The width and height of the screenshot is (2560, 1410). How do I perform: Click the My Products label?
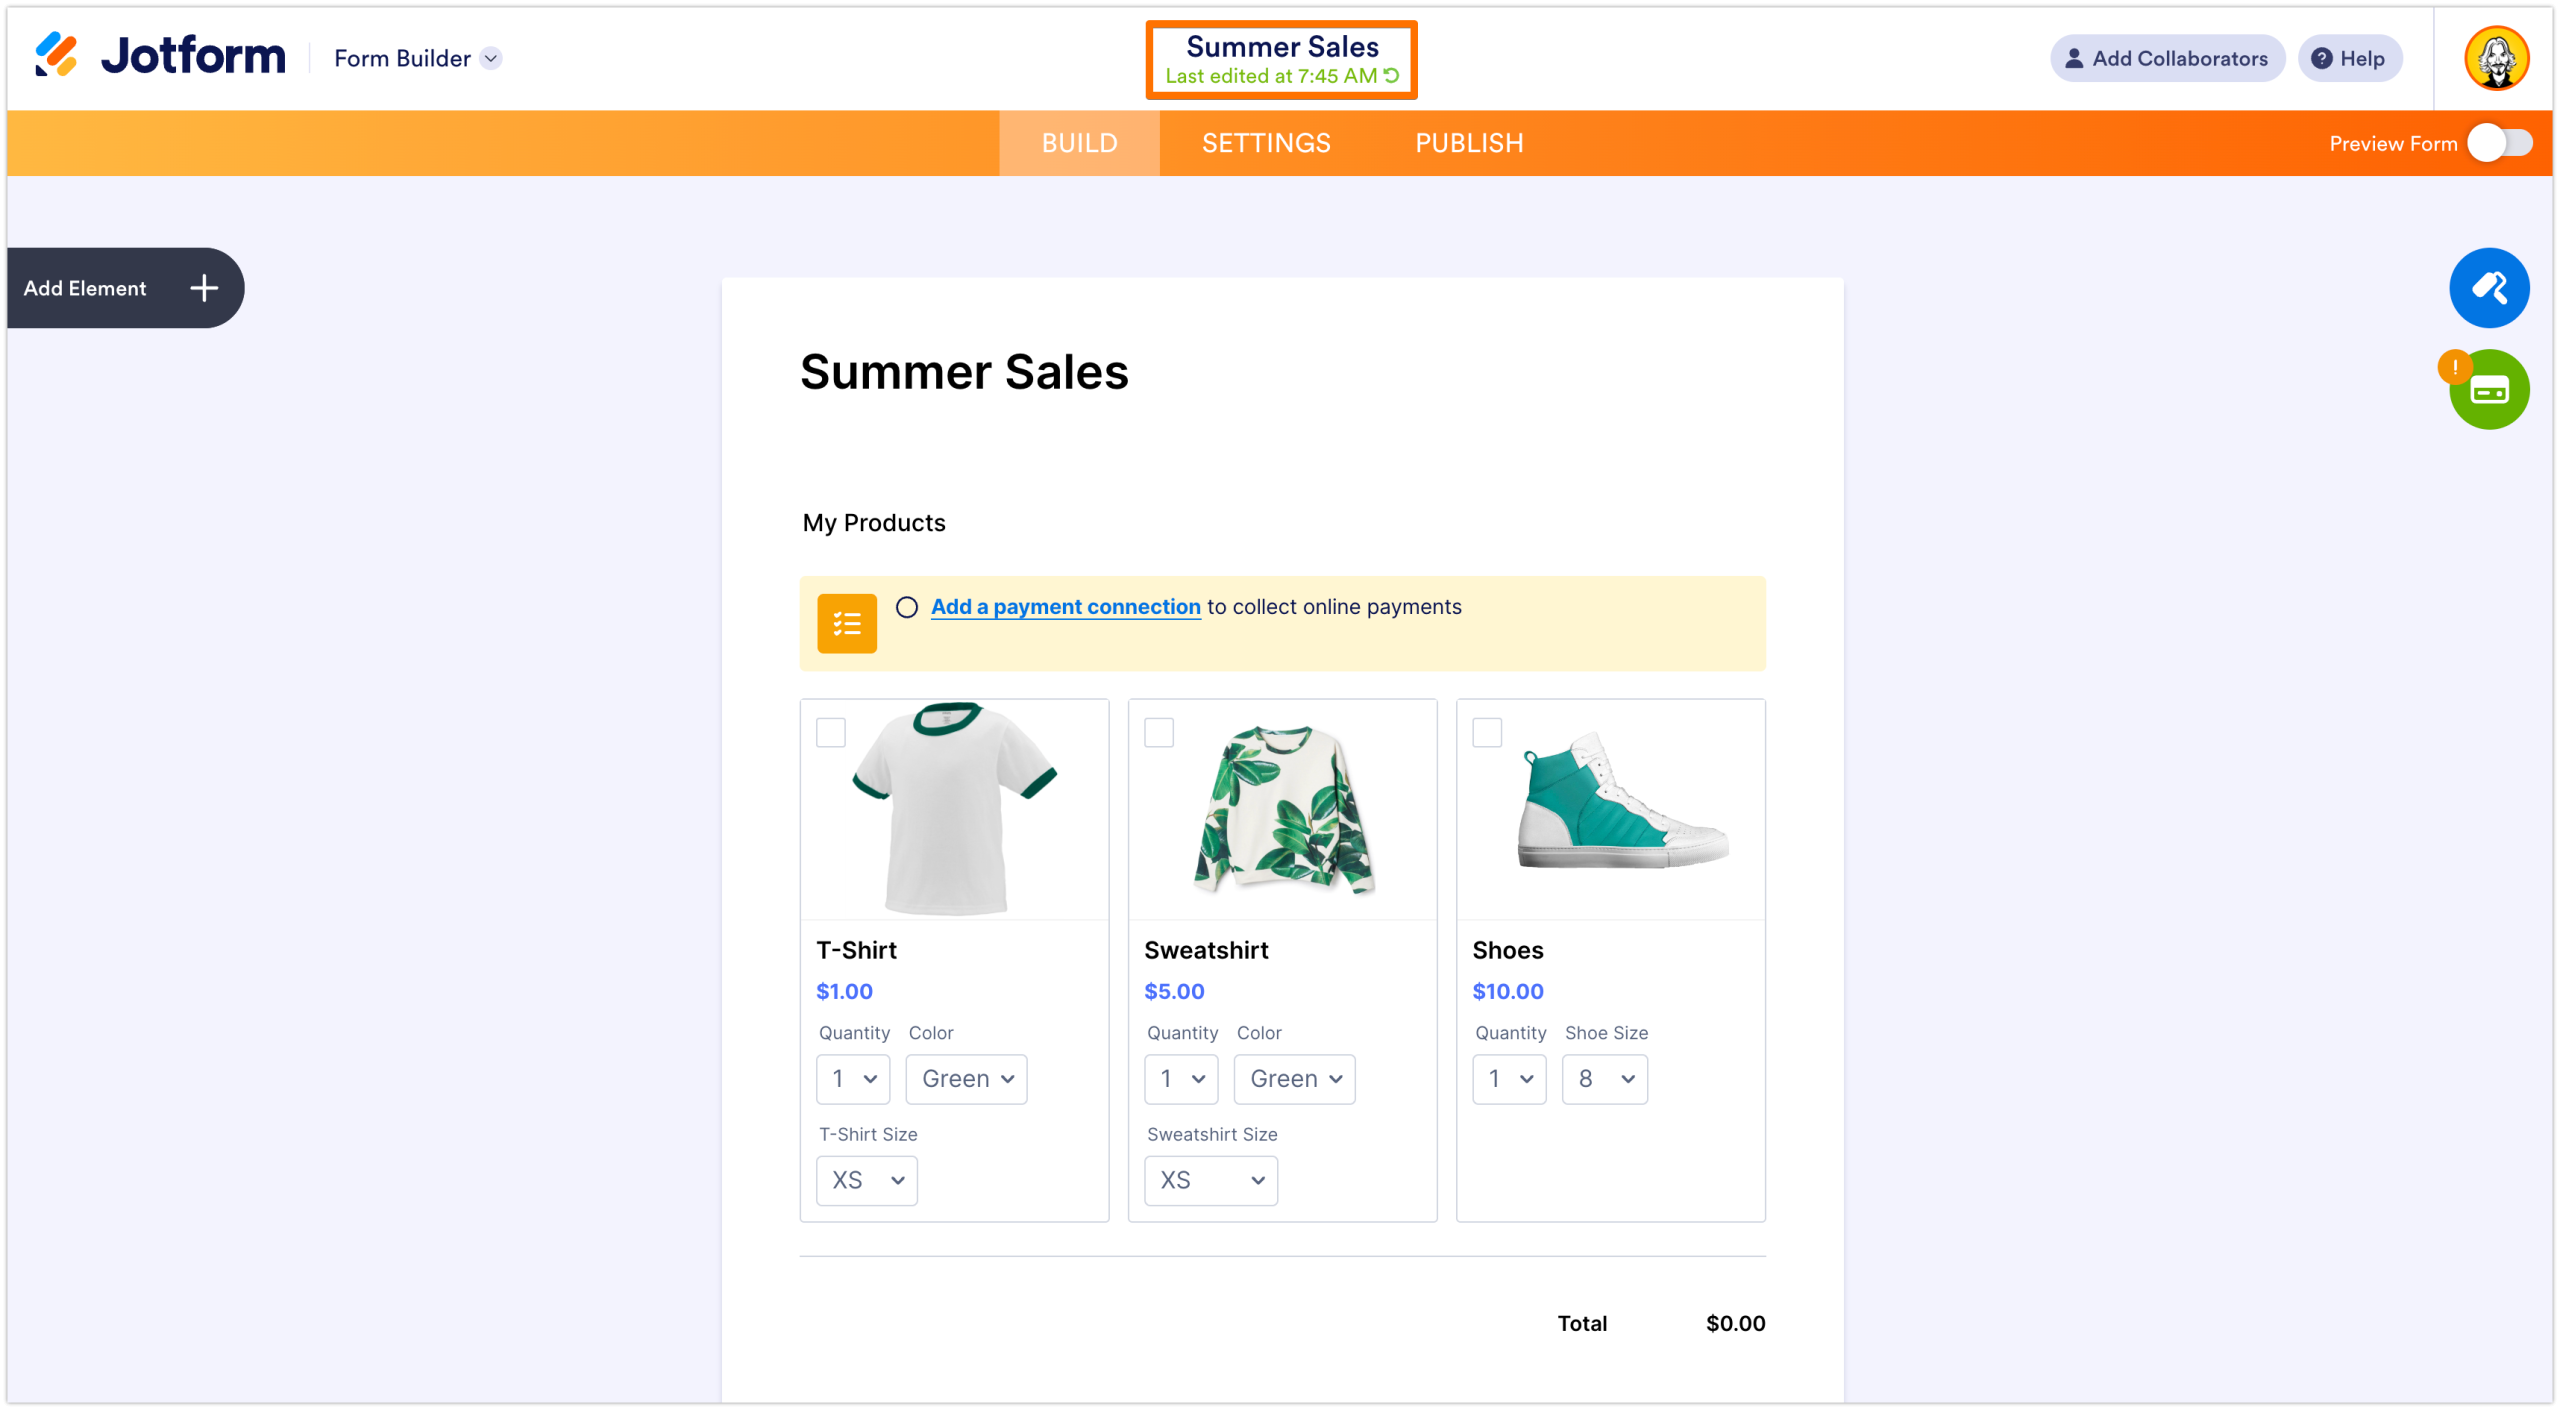[x=874, y=523]
